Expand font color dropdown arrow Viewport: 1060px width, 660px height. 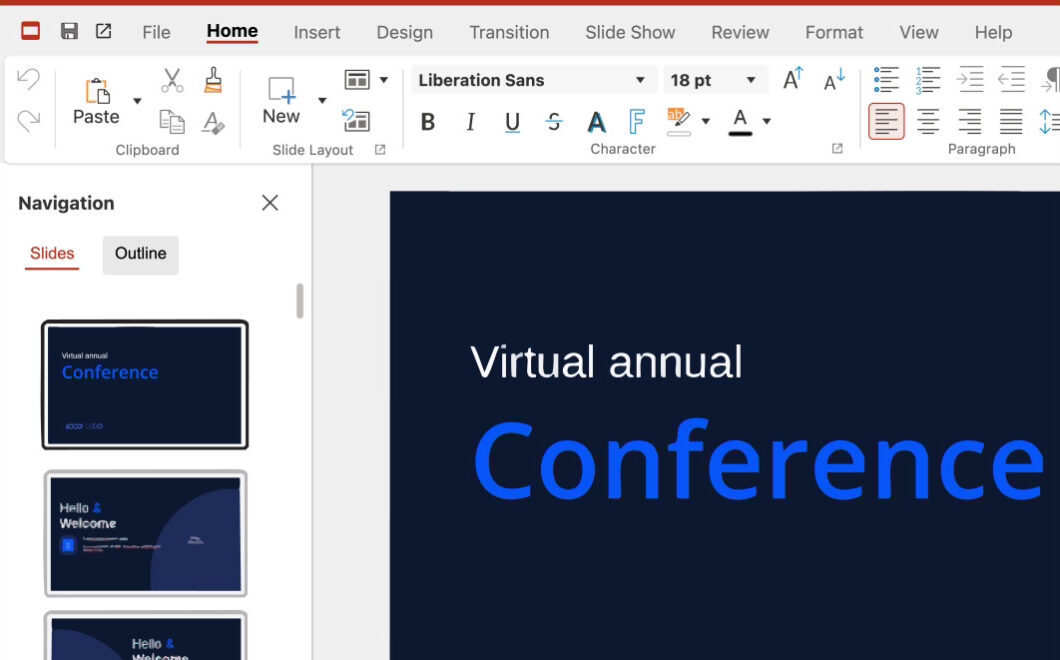tap(767, 121)
